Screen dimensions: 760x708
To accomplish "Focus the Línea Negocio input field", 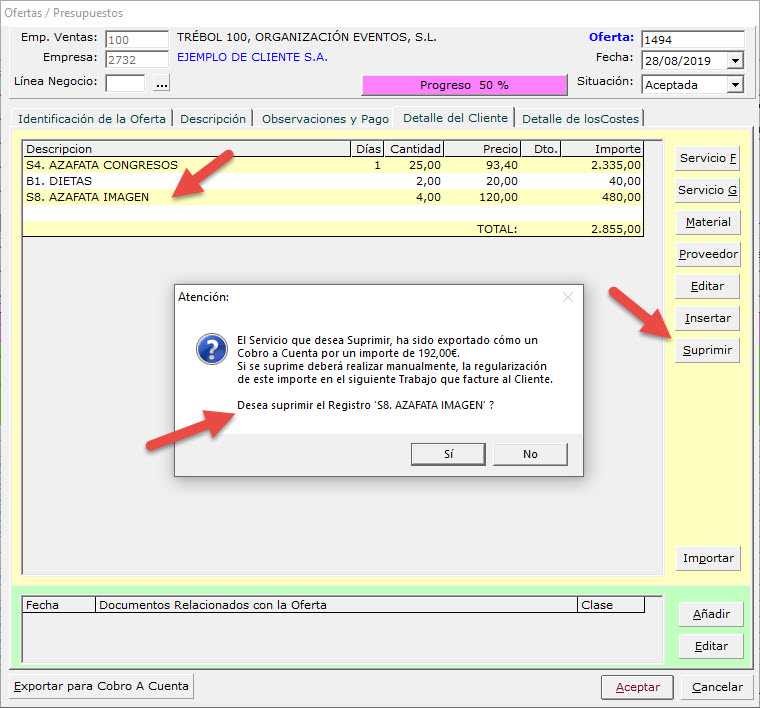I will pos(125,83).
